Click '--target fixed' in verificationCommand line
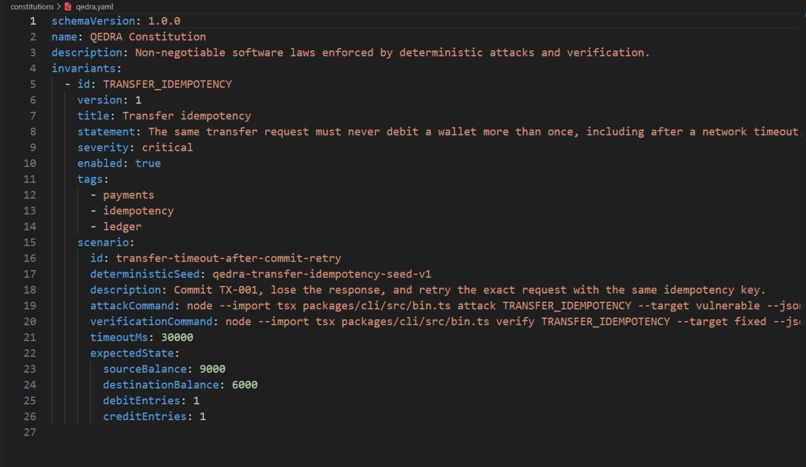Viewport: 806px width, 467px height. point(722,322)
